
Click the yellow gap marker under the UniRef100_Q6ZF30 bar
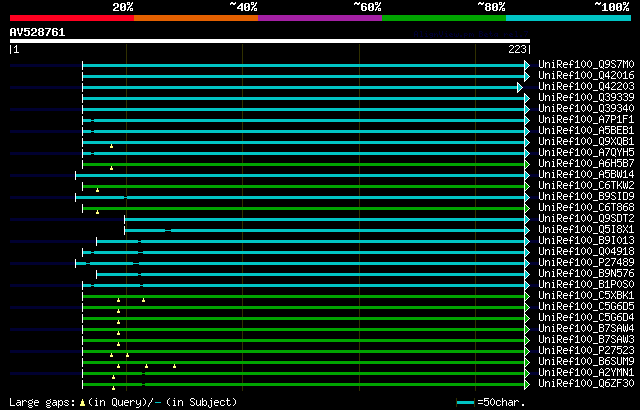[x=113, y=388]
